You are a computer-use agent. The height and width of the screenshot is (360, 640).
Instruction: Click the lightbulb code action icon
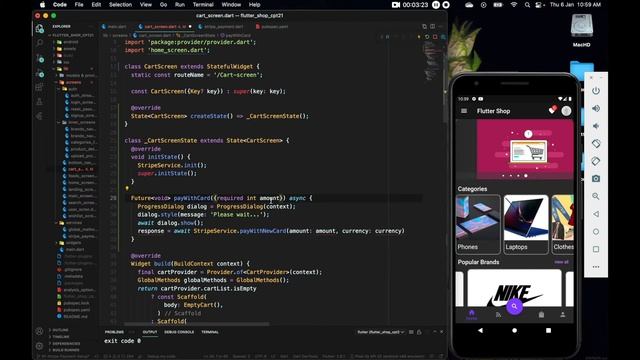pyautogui.click(x=127, y=189)
